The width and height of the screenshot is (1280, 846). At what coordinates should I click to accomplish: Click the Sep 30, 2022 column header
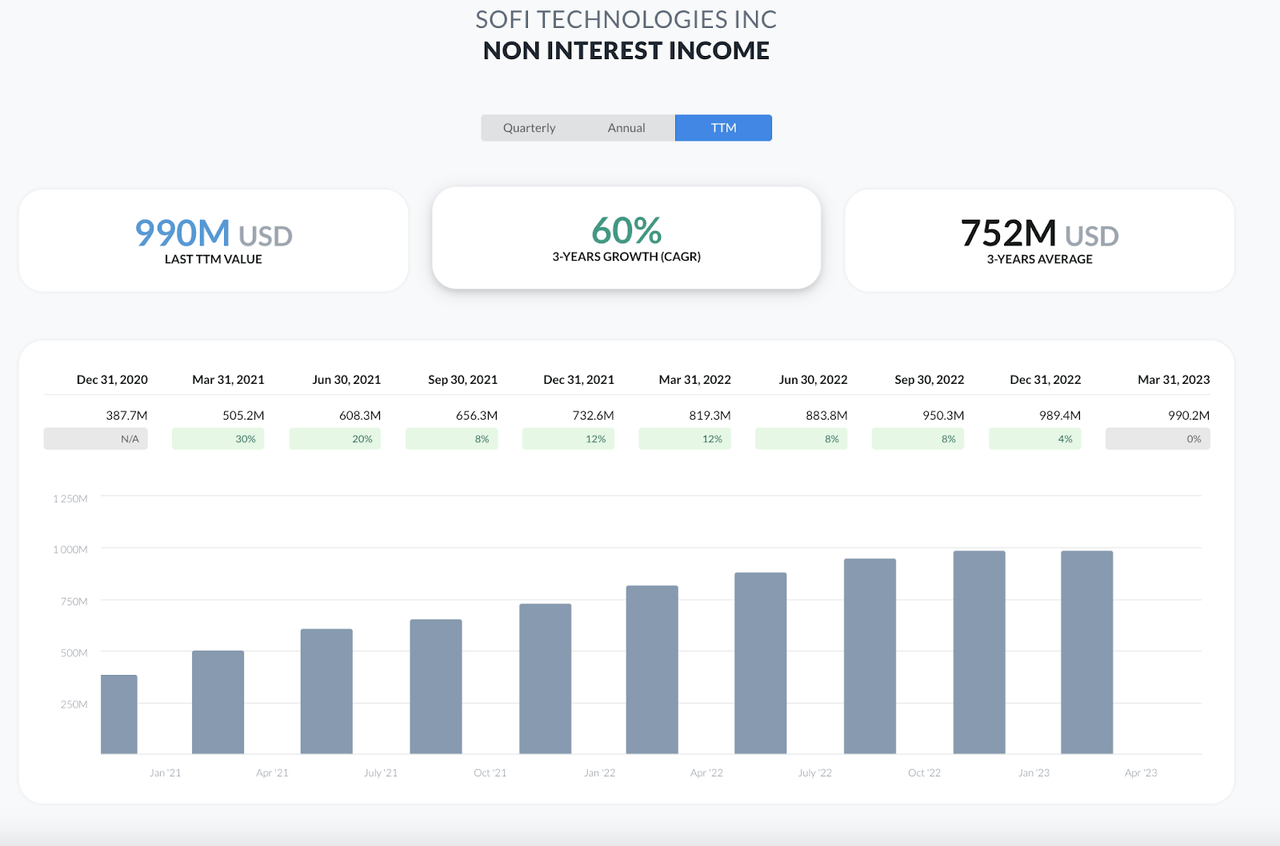click(929, 380)
